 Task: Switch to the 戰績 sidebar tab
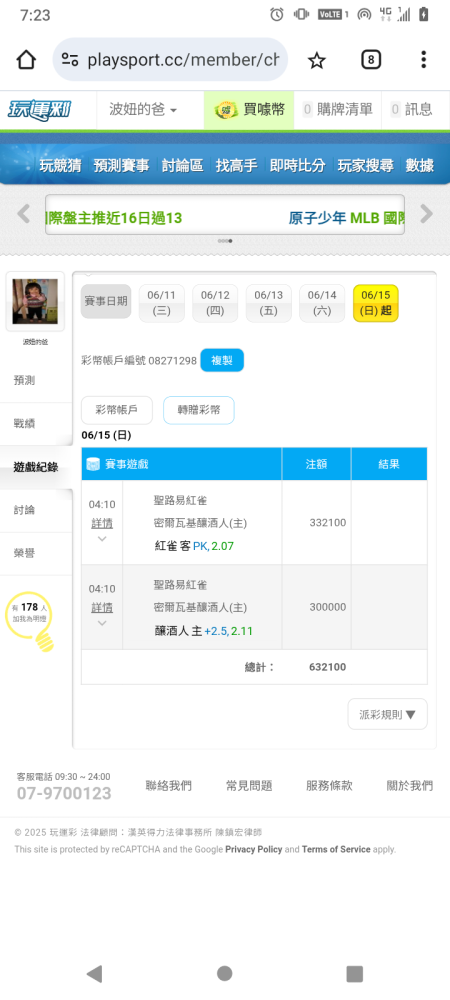(x=24, y=423)
